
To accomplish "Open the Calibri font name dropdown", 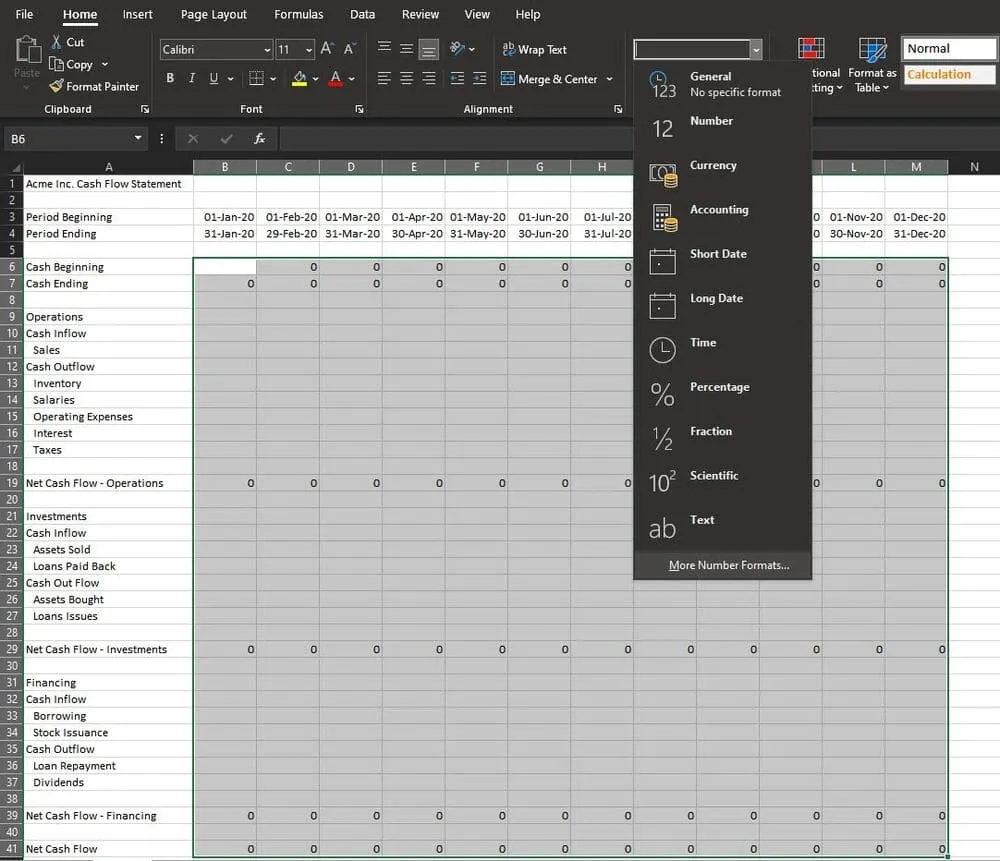I will [267, 50].
